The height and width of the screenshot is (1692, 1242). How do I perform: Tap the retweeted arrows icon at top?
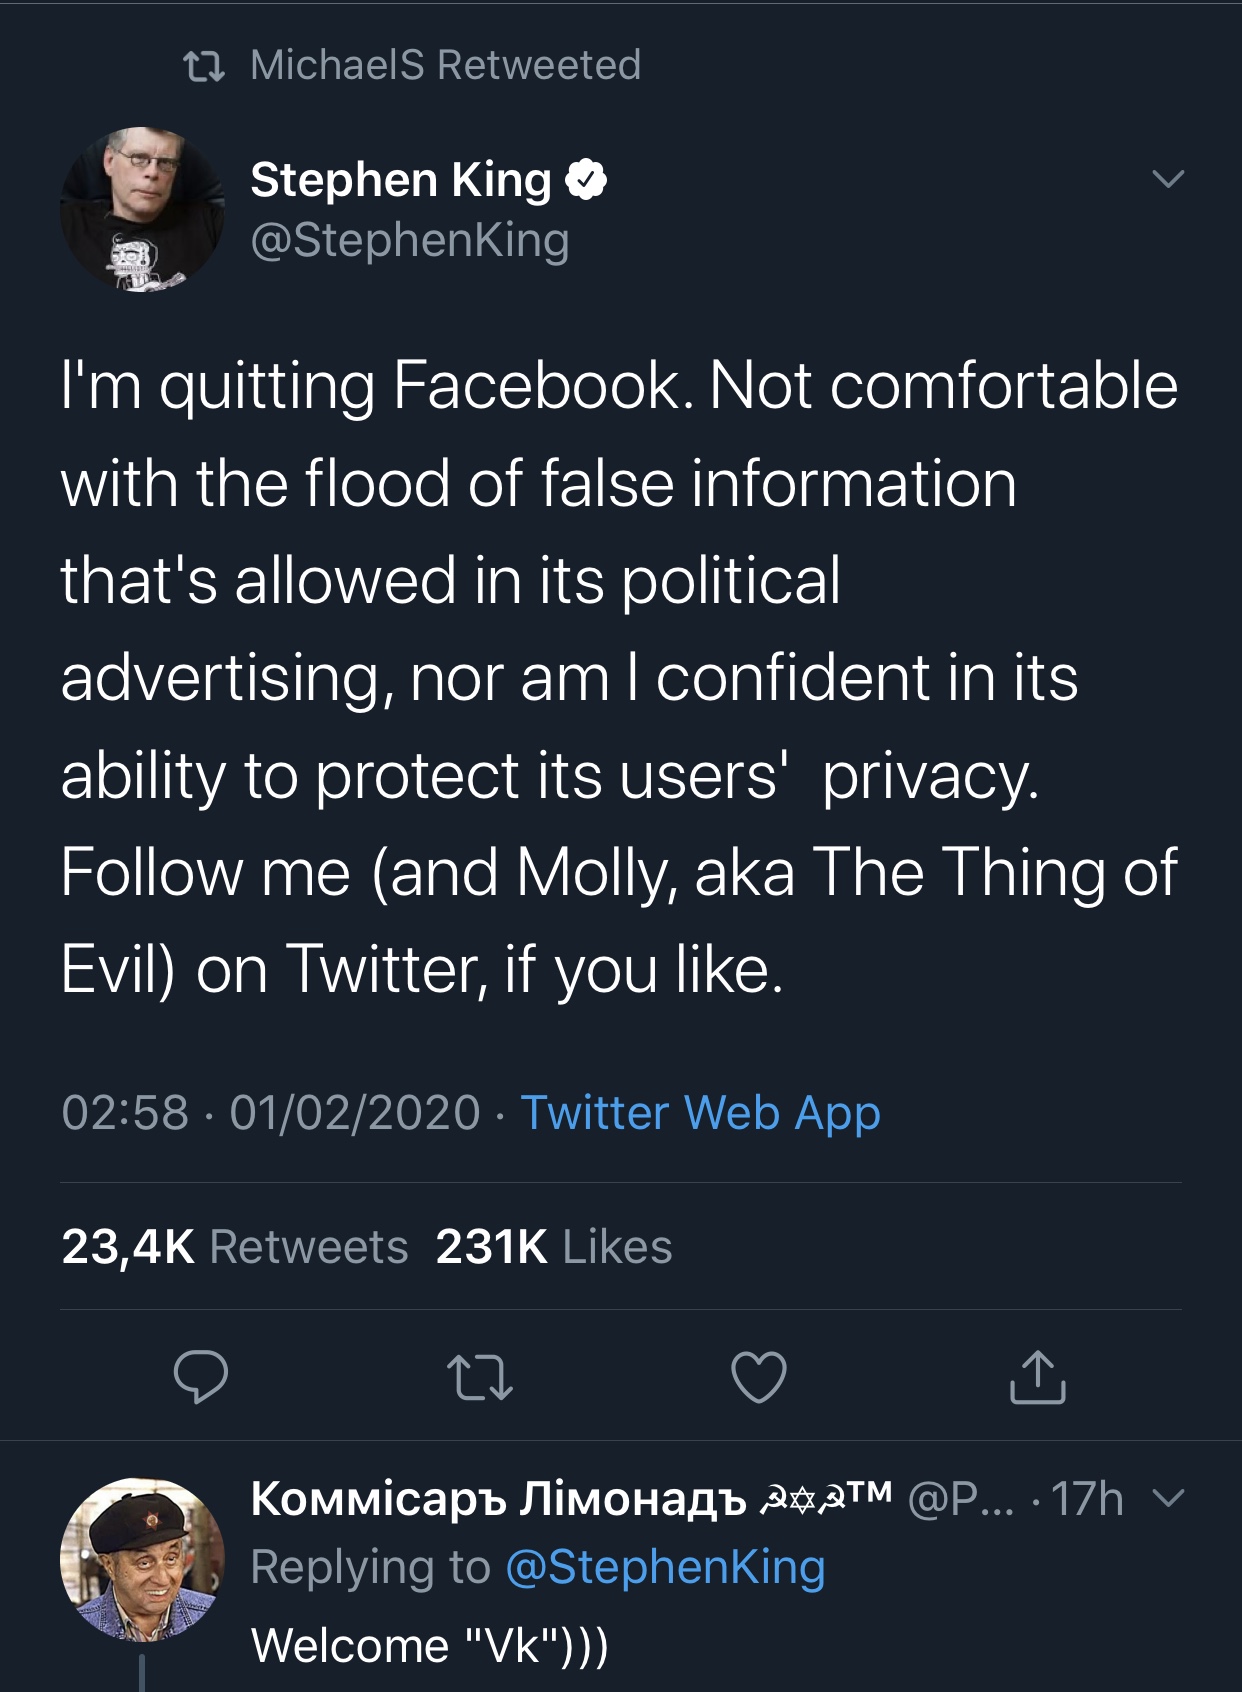204,67
